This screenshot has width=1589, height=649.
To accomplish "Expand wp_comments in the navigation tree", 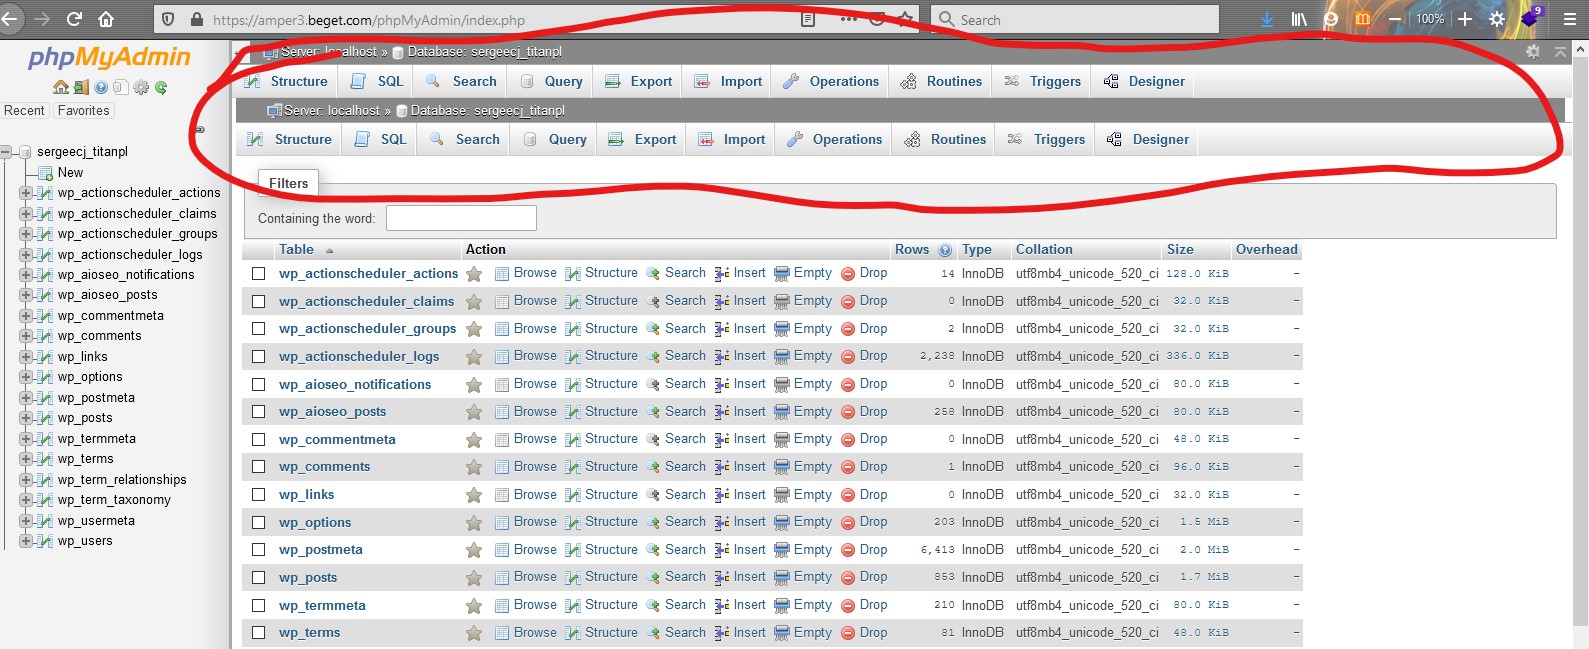I will click(x=26, y=336).
